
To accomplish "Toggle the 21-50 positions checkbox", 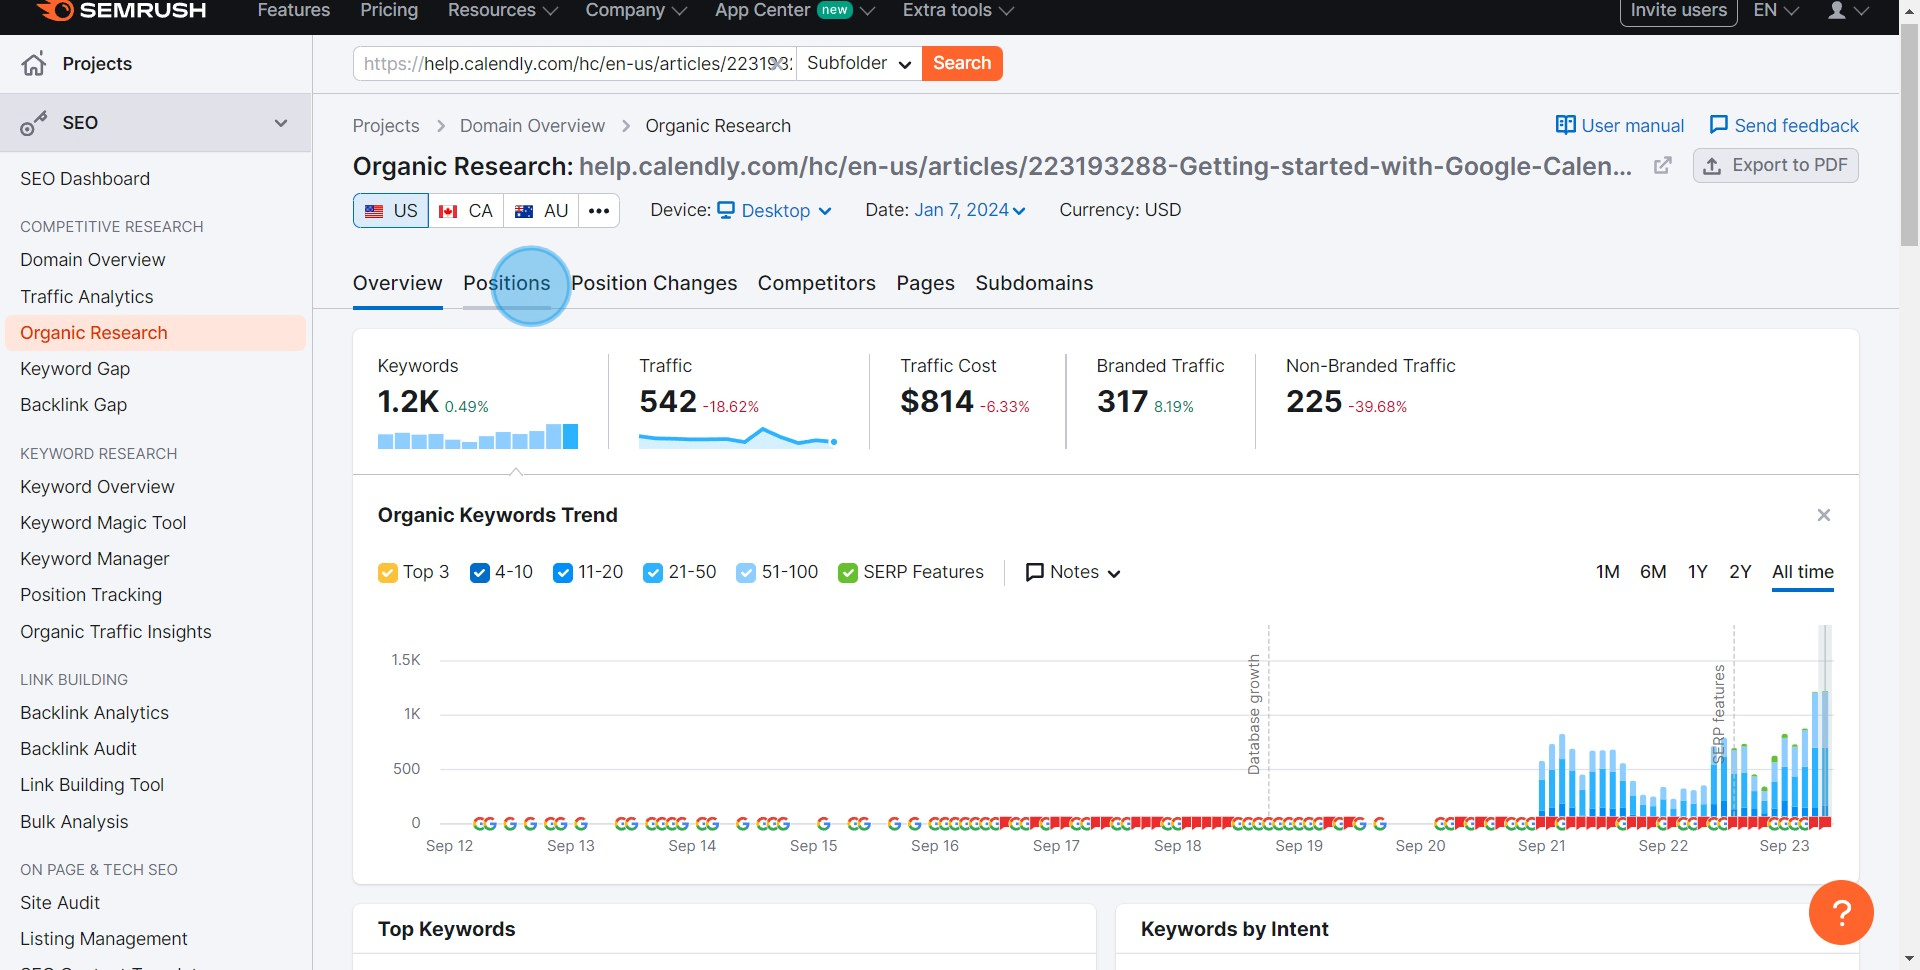I will (653, 573).
